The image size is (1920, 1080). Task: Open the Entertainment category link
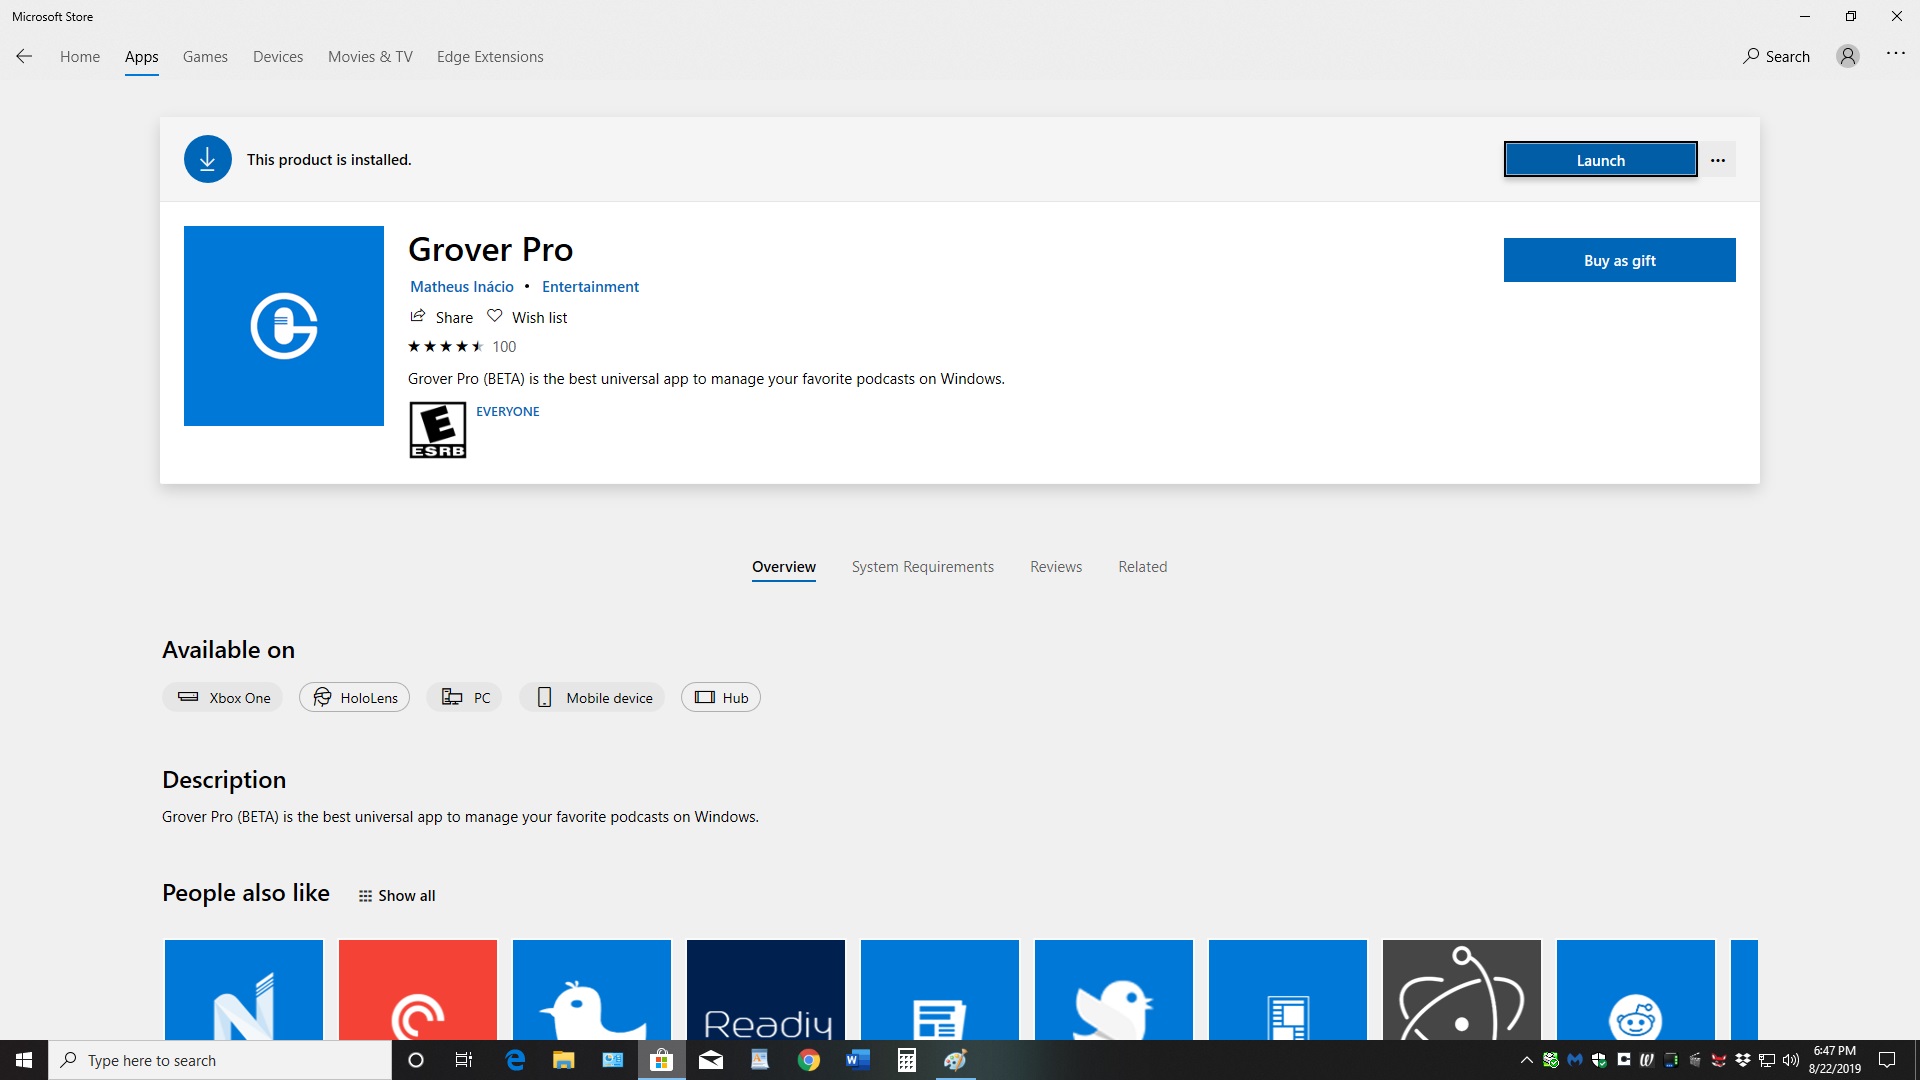(x=590, y=287)
